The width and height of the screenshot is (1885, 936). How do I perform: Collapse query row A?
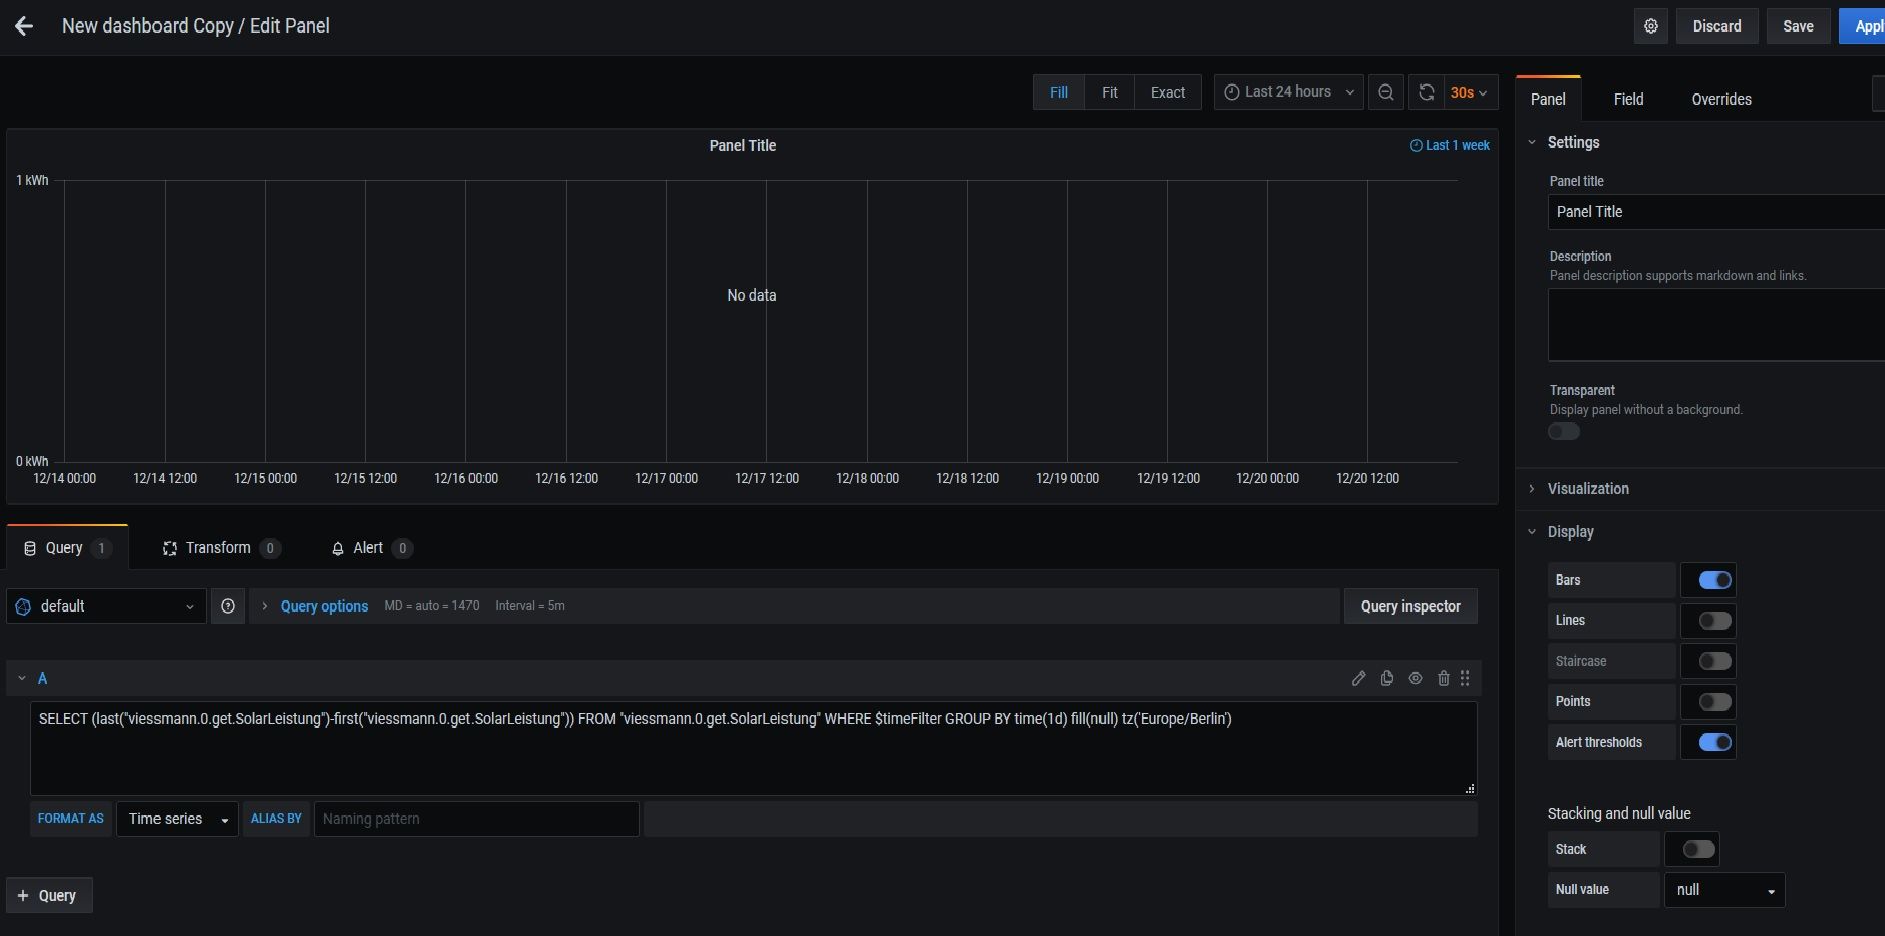pyautogui.click(x=22, y=678)
